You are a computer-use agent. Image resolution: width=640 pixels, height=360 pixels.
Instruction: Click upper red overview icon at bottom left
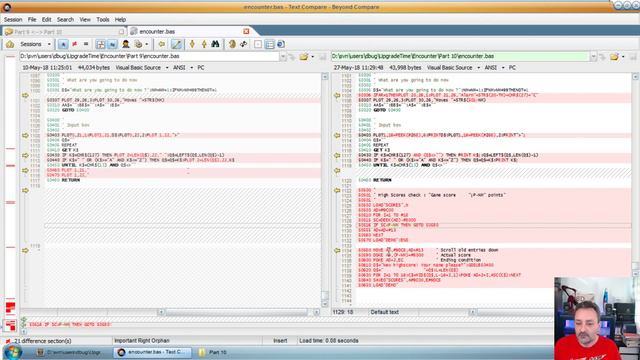[x=10, y=307]
